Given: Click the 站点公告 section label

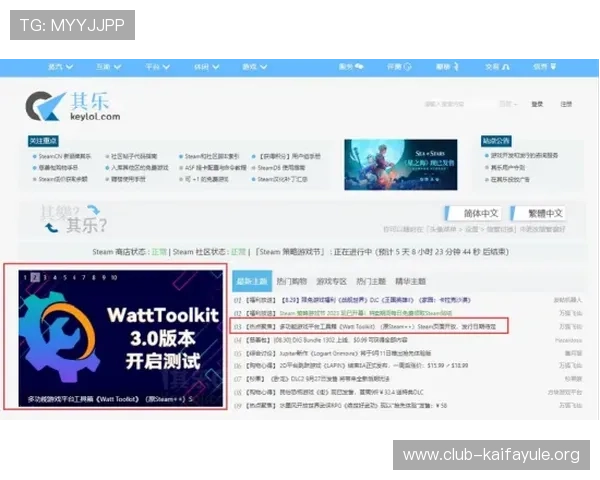Looking at the screenshot, I should (x=496, y=141).
